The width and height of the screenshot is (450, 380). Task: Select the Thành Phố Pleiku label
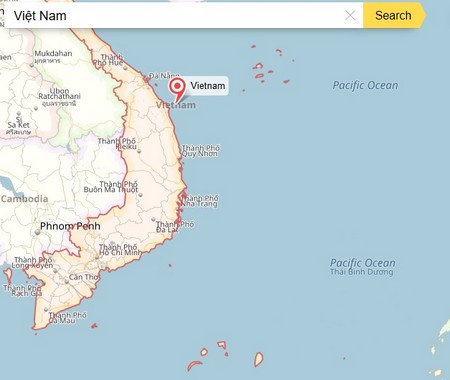point(117,144)
